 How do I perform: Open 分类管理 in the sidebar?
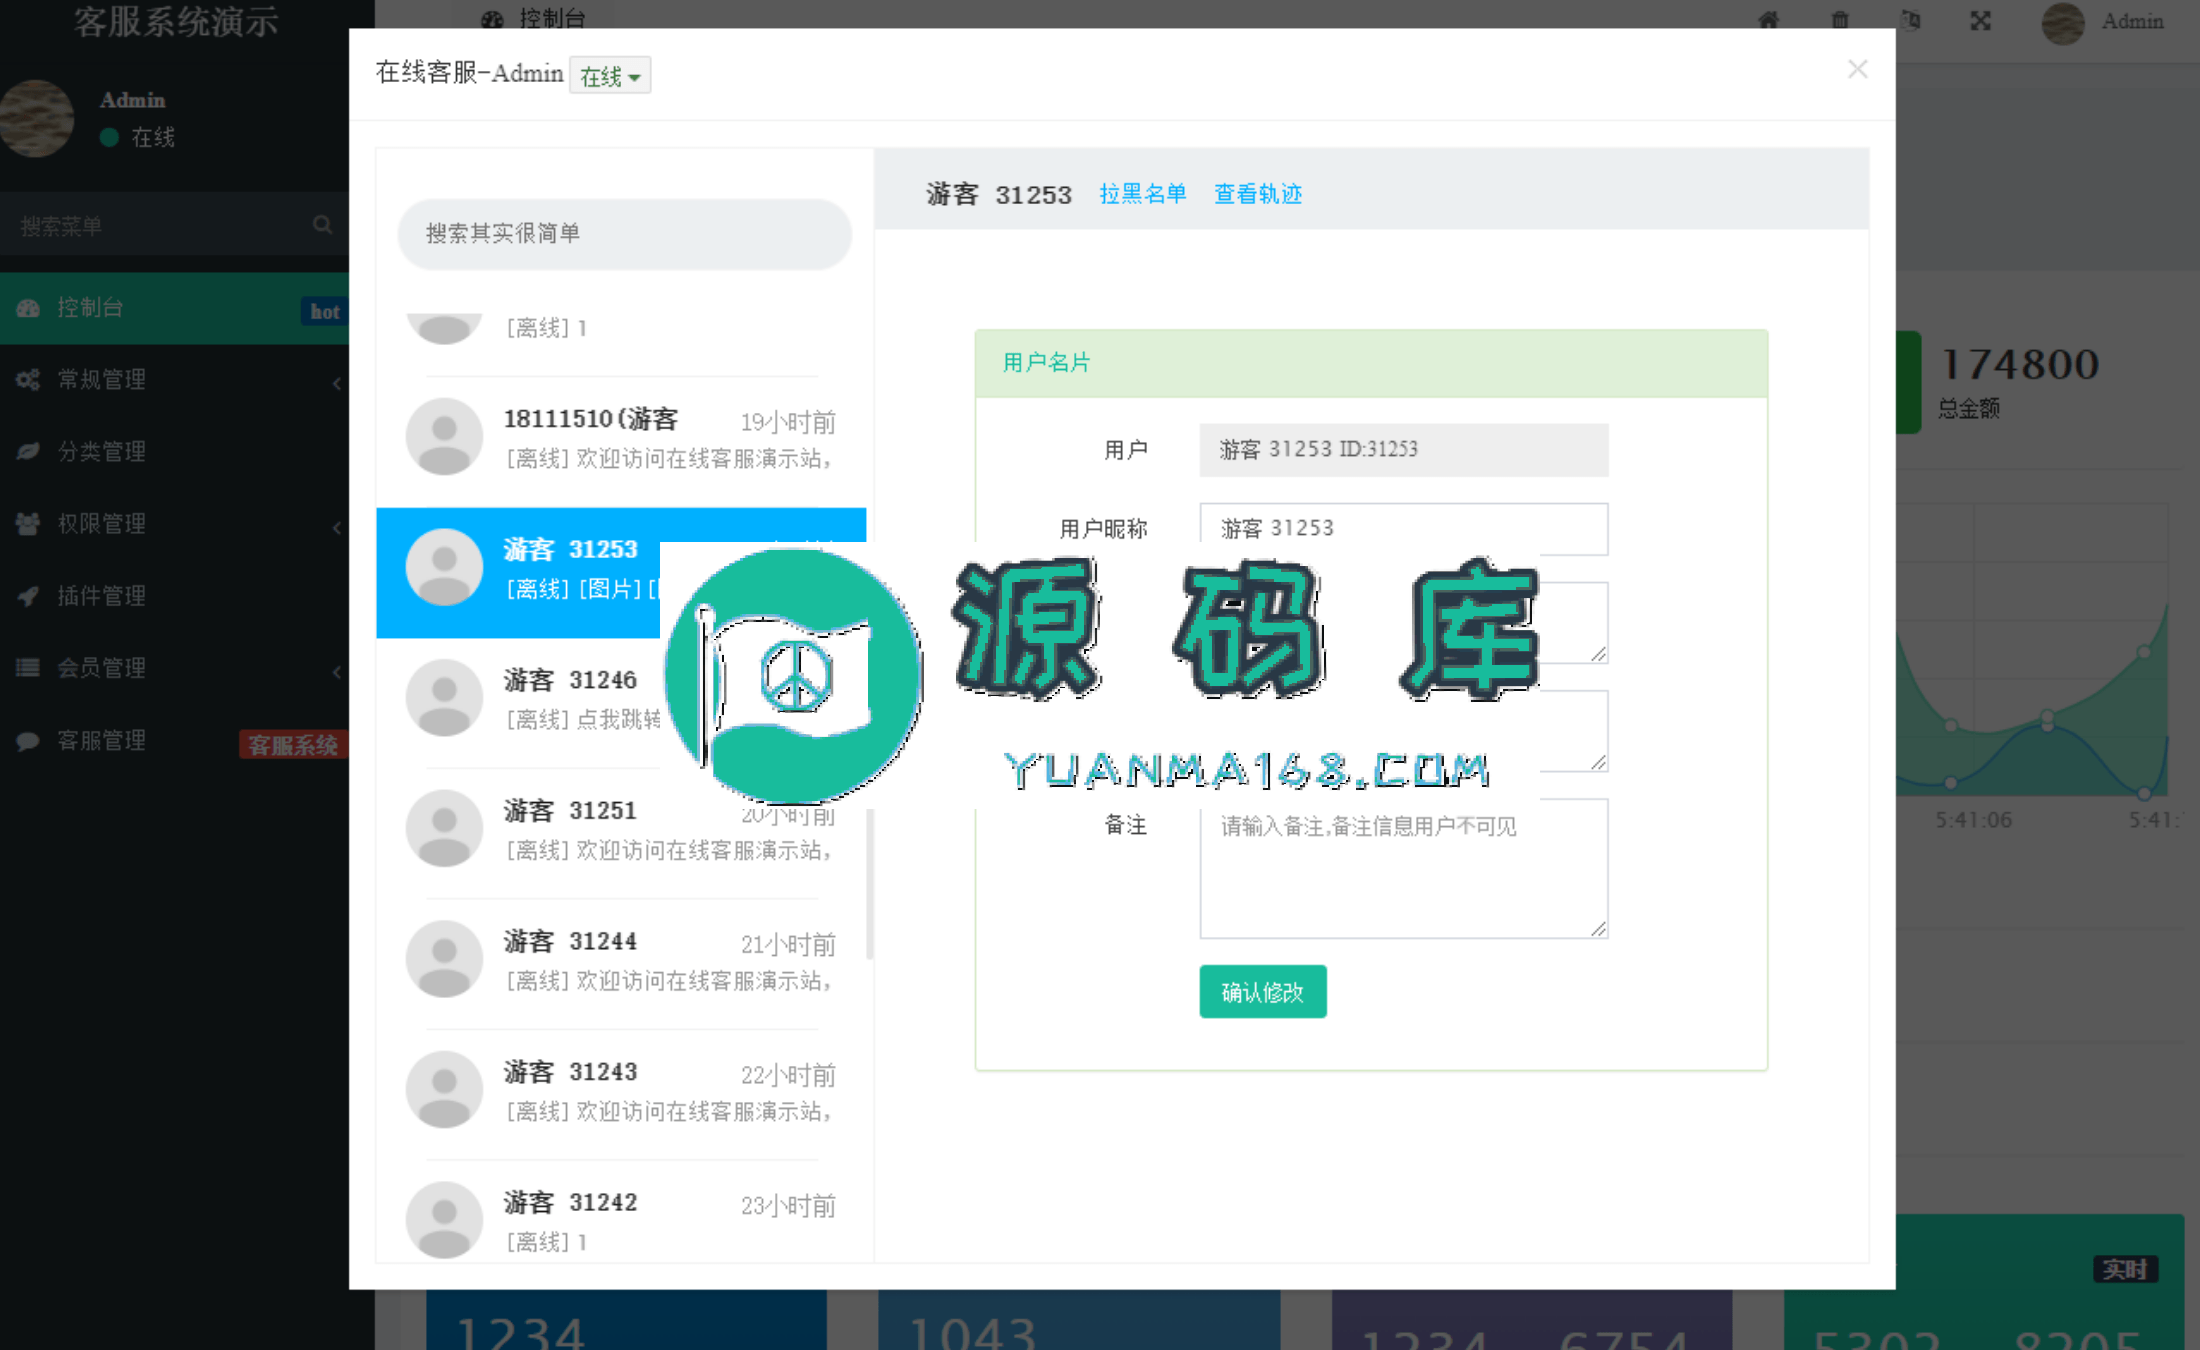click(175, 452)
